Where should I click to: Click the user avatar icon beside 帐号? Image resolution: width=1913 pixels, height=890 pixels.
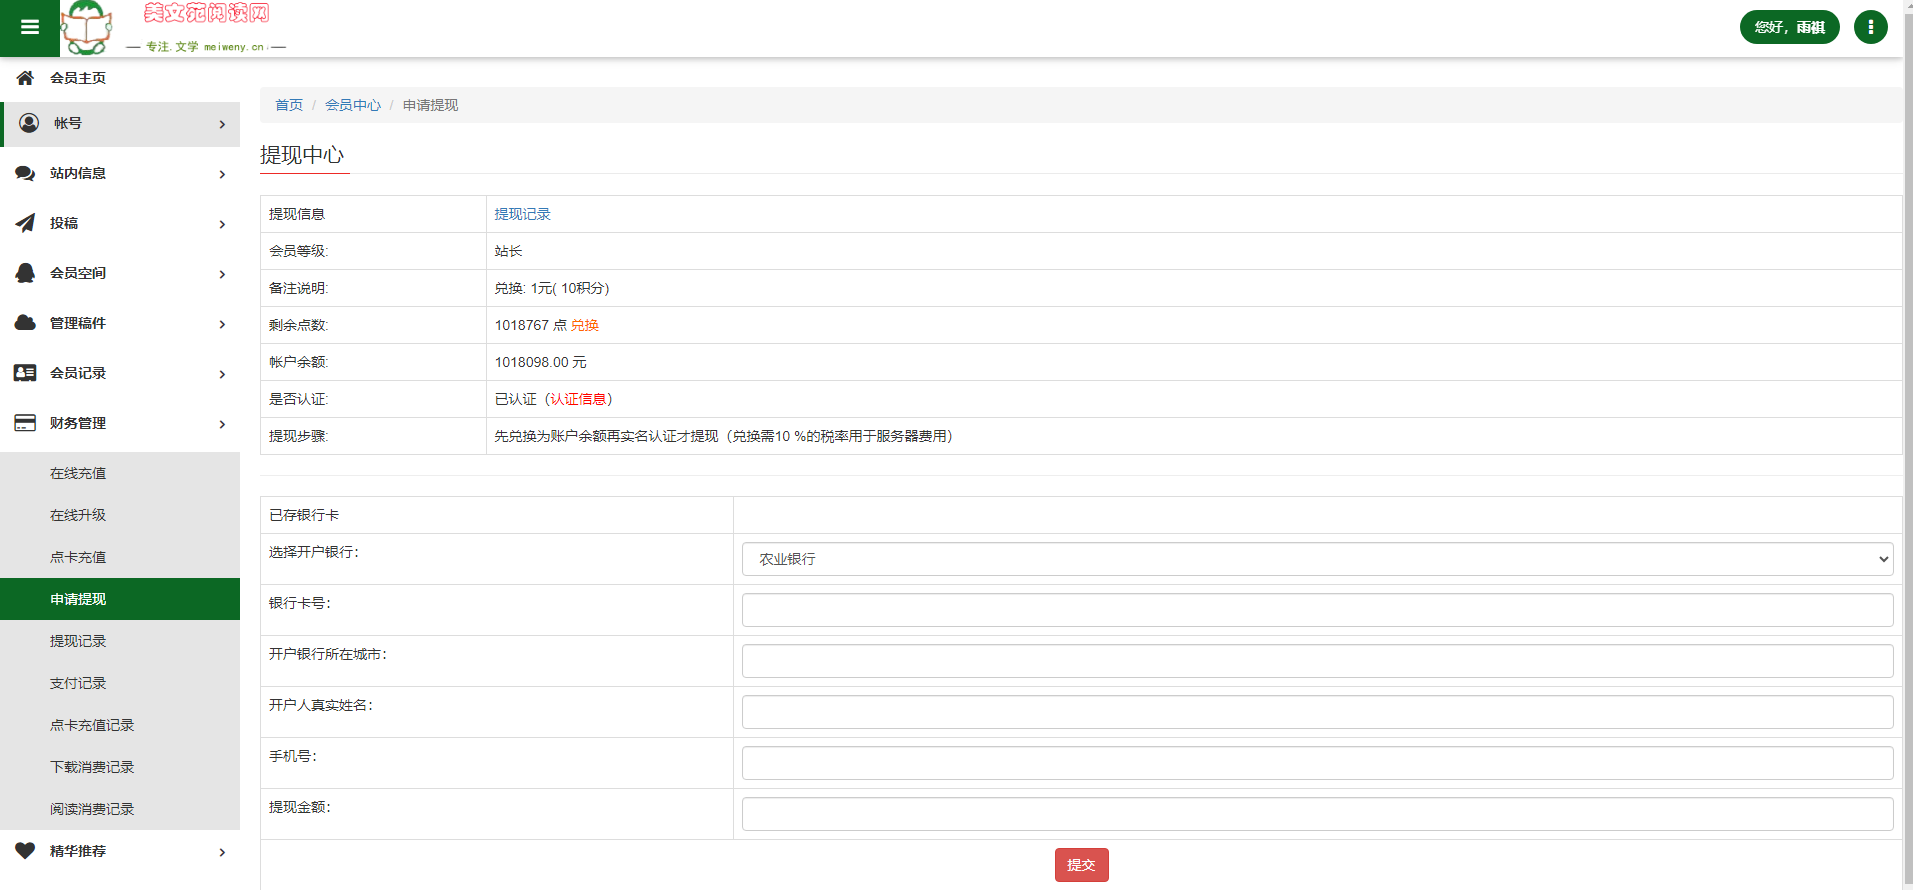(x=29, y=123)
